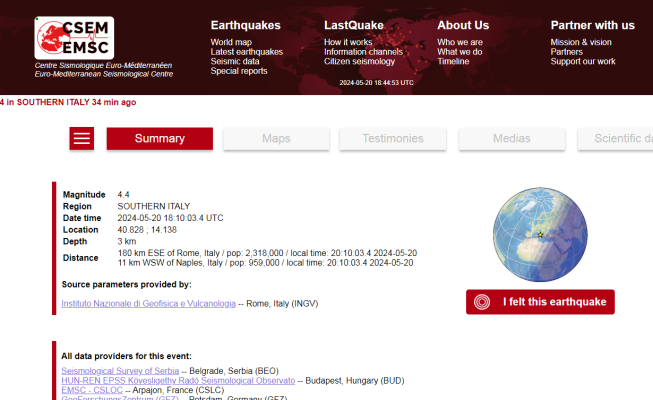653x400 pixels.
Task: Click the Support our work link
Action: point(583,62)
